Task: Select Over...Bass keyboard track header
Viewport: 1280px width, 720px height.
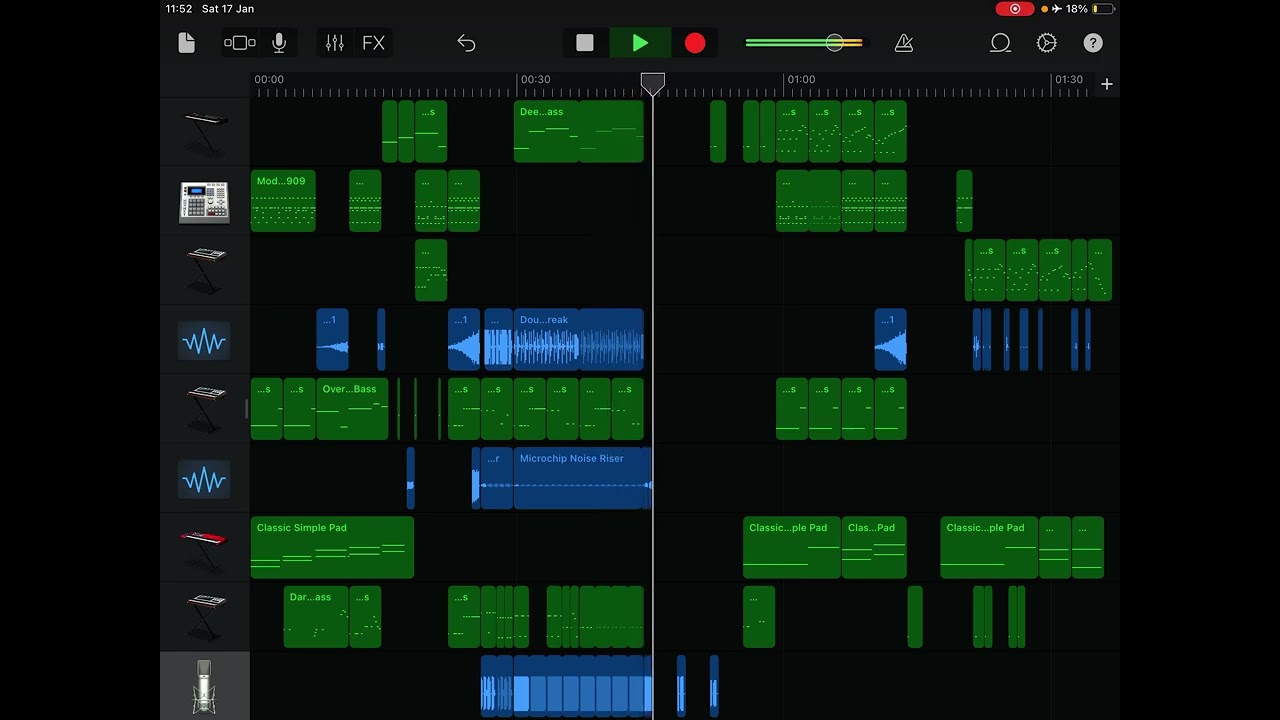Action: pos(205,409)
